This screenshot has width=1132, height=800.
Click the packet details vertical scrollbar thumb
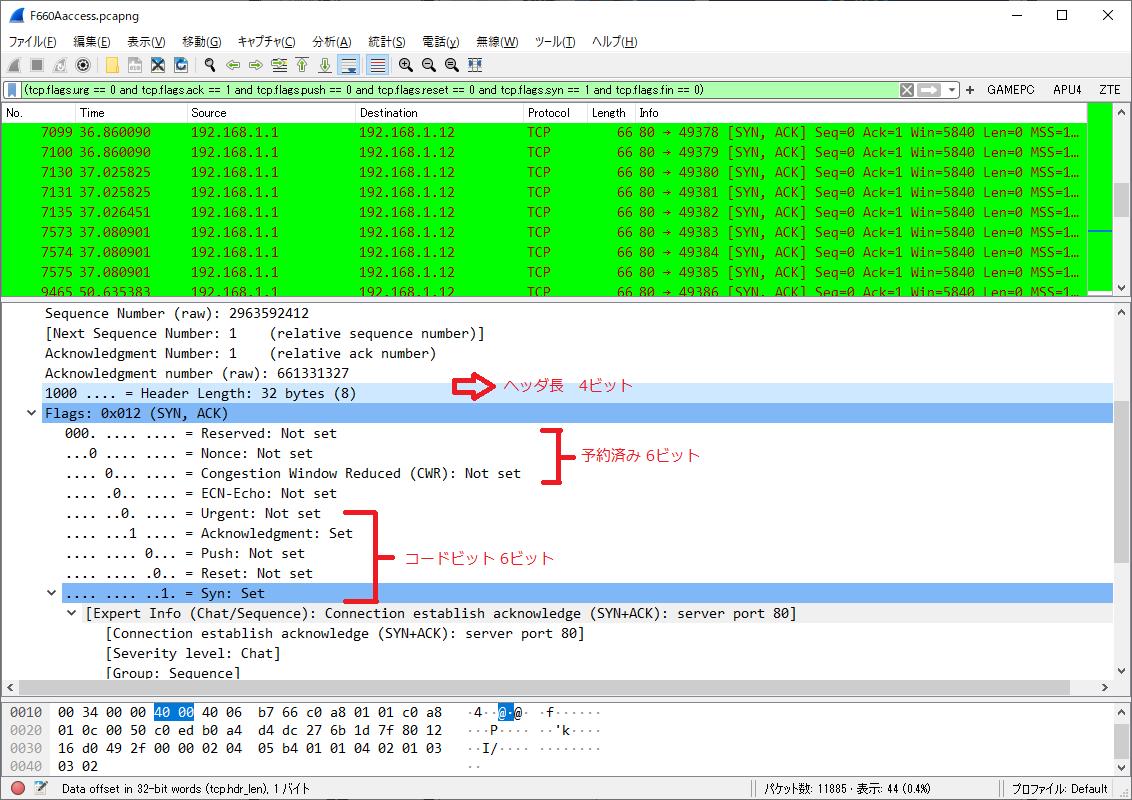pos(1121,482)
